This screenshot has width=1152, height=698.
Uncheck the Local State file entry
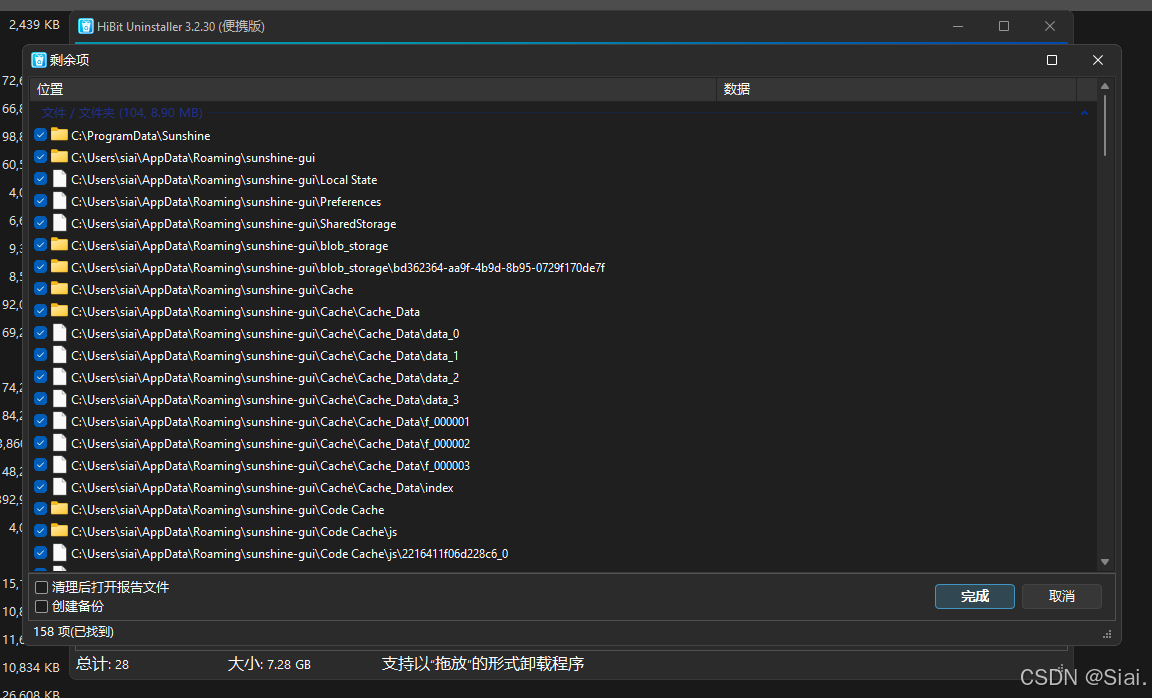[x=40, y=179]
